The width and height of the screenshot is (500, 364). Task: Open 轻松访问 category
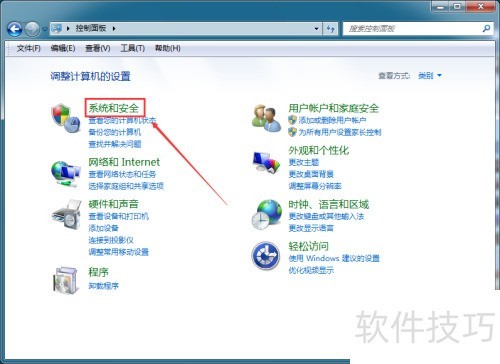coord(309,246)
